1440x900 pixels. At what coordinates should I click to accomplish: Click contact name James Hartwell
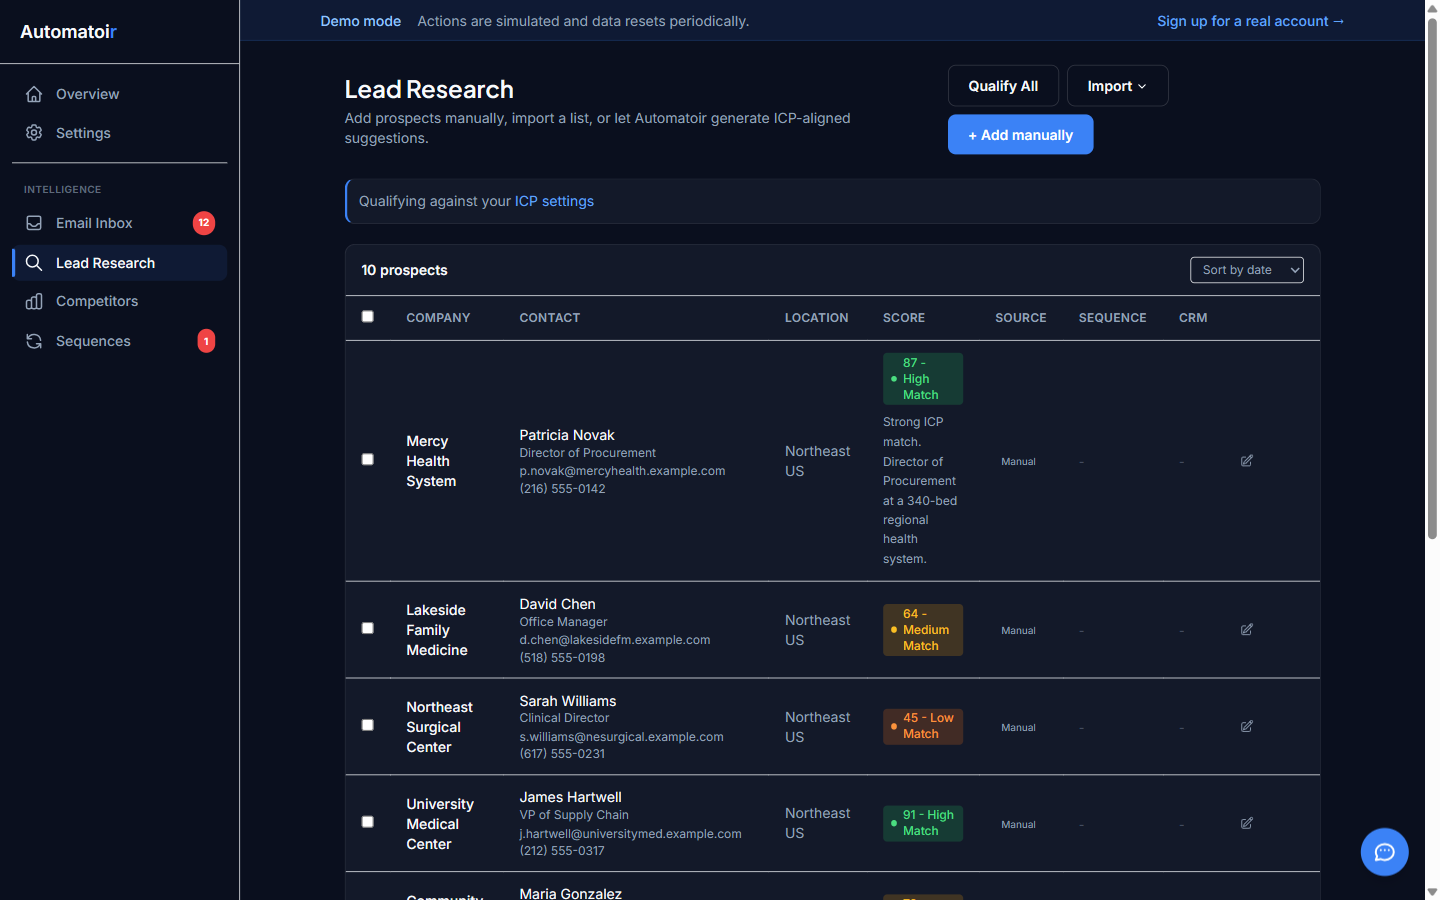[x=570, y=797]
